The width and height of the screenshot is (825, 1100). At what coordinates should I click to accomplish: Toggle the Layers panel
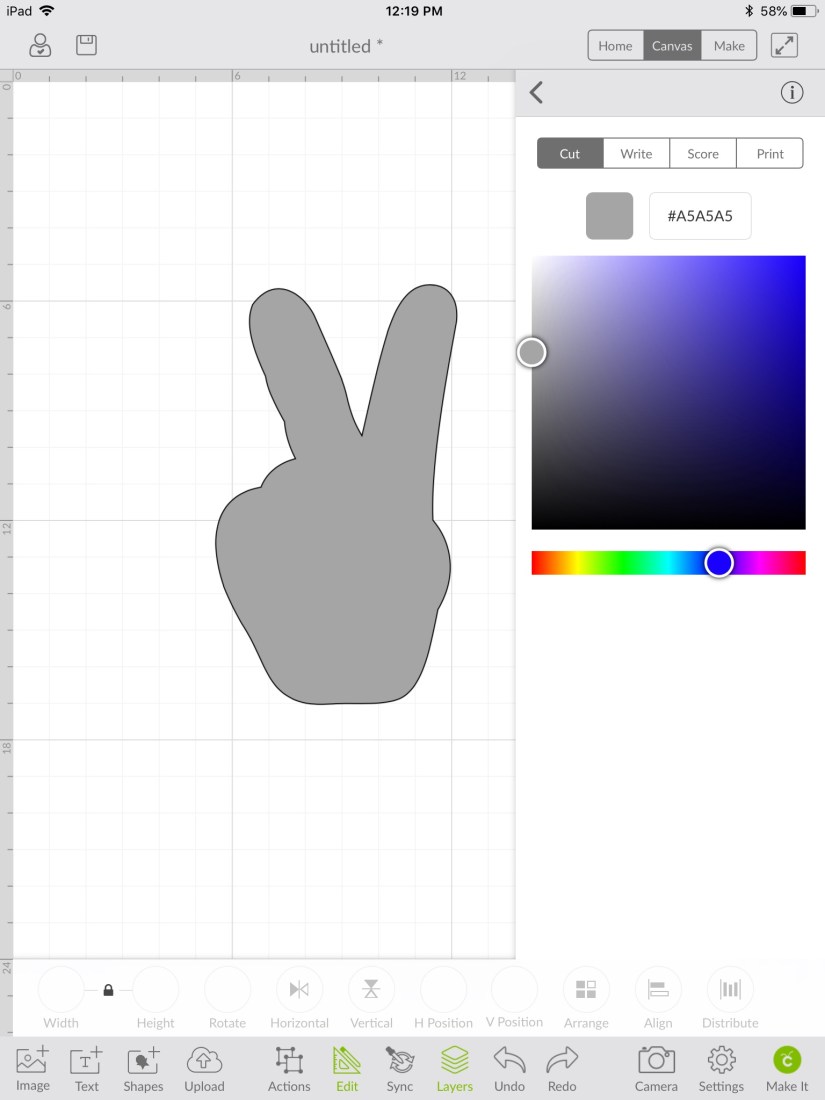(x=455, y=1067)
